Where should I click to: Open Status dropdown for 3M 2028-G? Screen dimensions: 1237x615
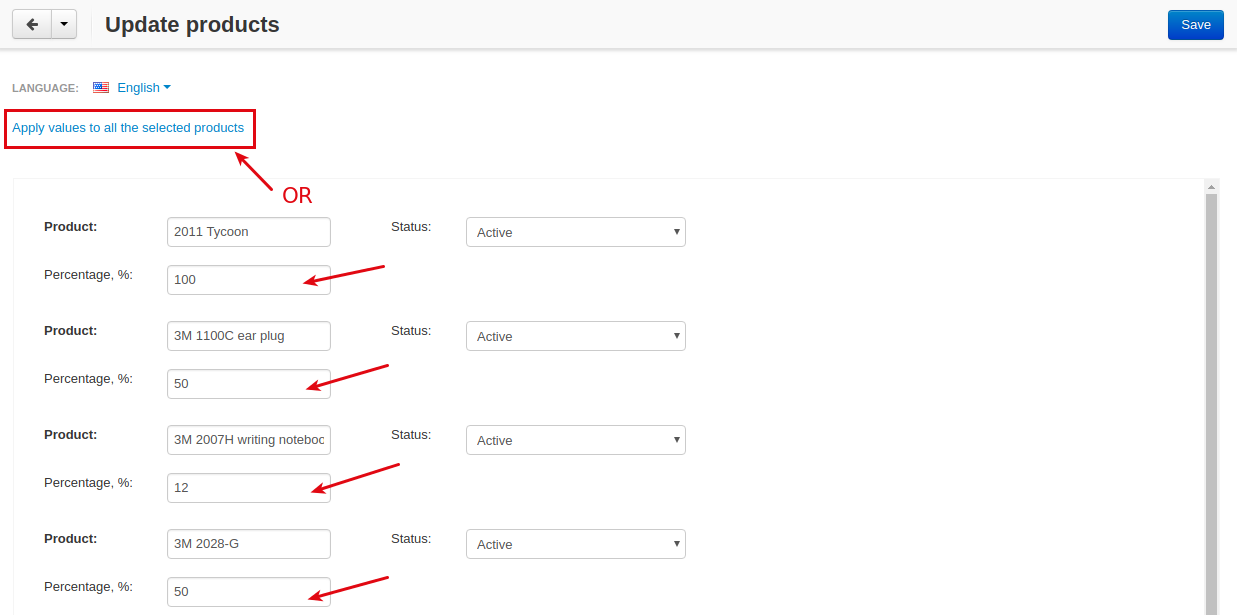pyautogui.click(x=576, y=544)
